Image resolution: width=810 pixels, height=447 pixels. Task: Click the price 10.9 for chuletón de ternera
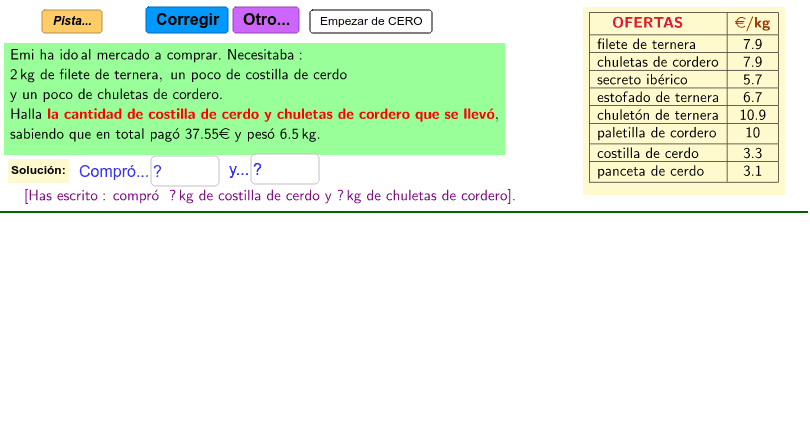(x=753, y=115)
